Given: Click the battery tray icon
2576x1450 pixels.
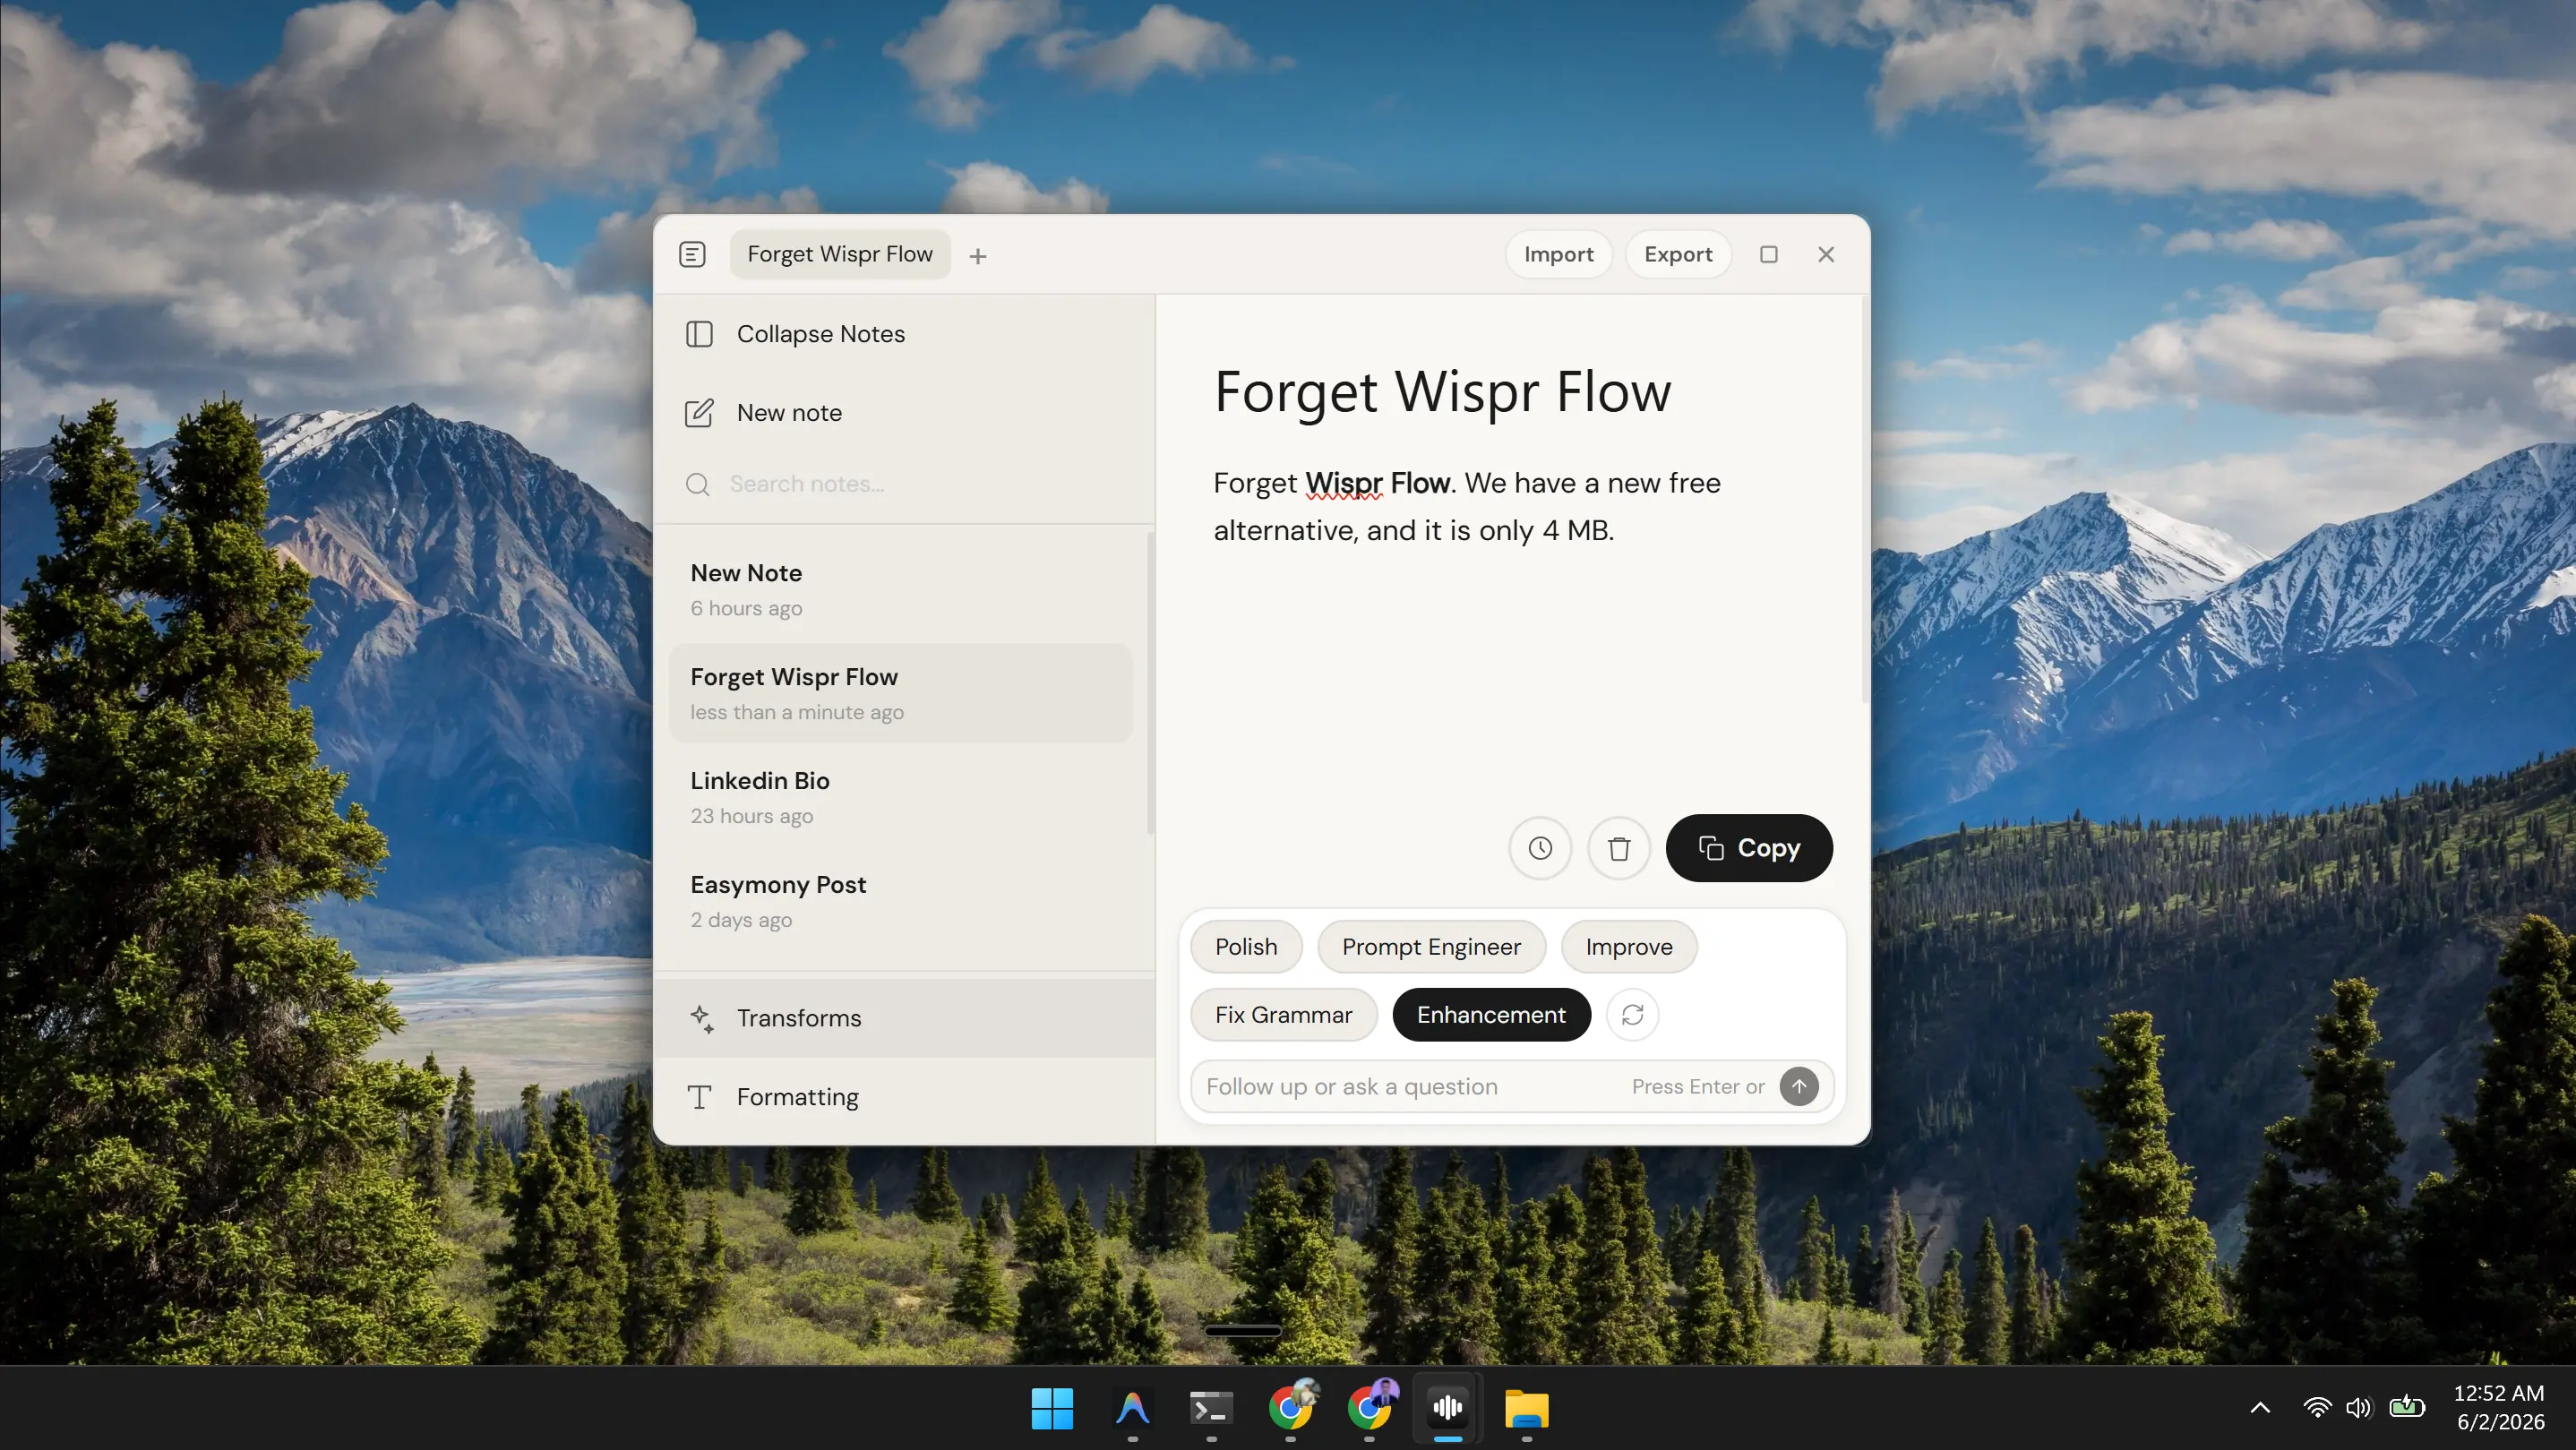Looking at the screenshot, I should [2407, 1408].
